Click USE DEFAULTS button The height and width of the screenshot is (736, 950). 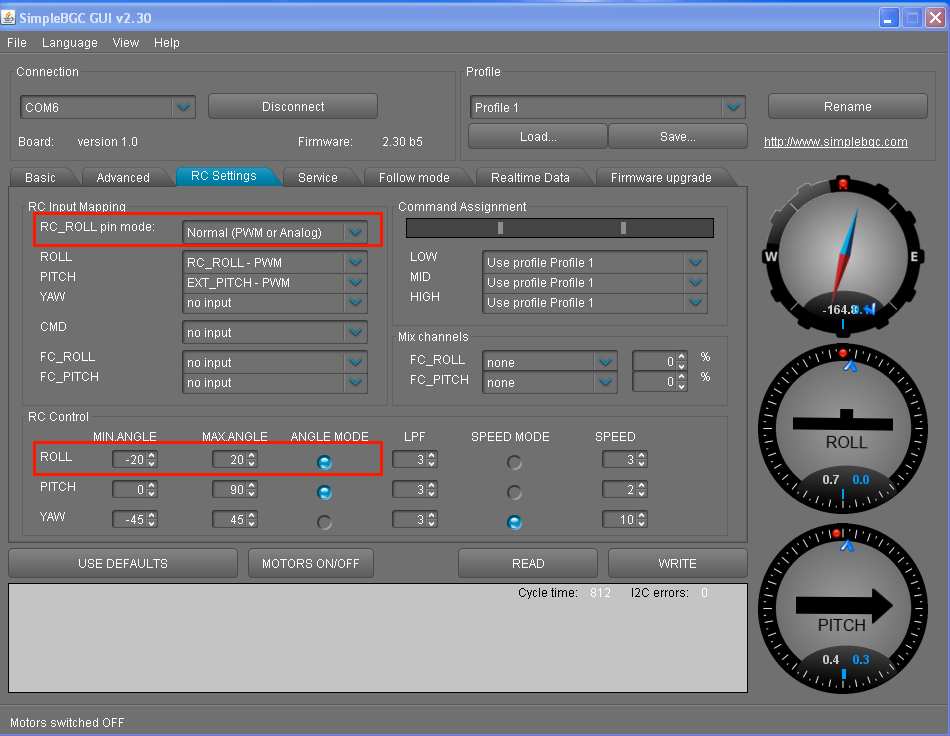coord(123,563)
